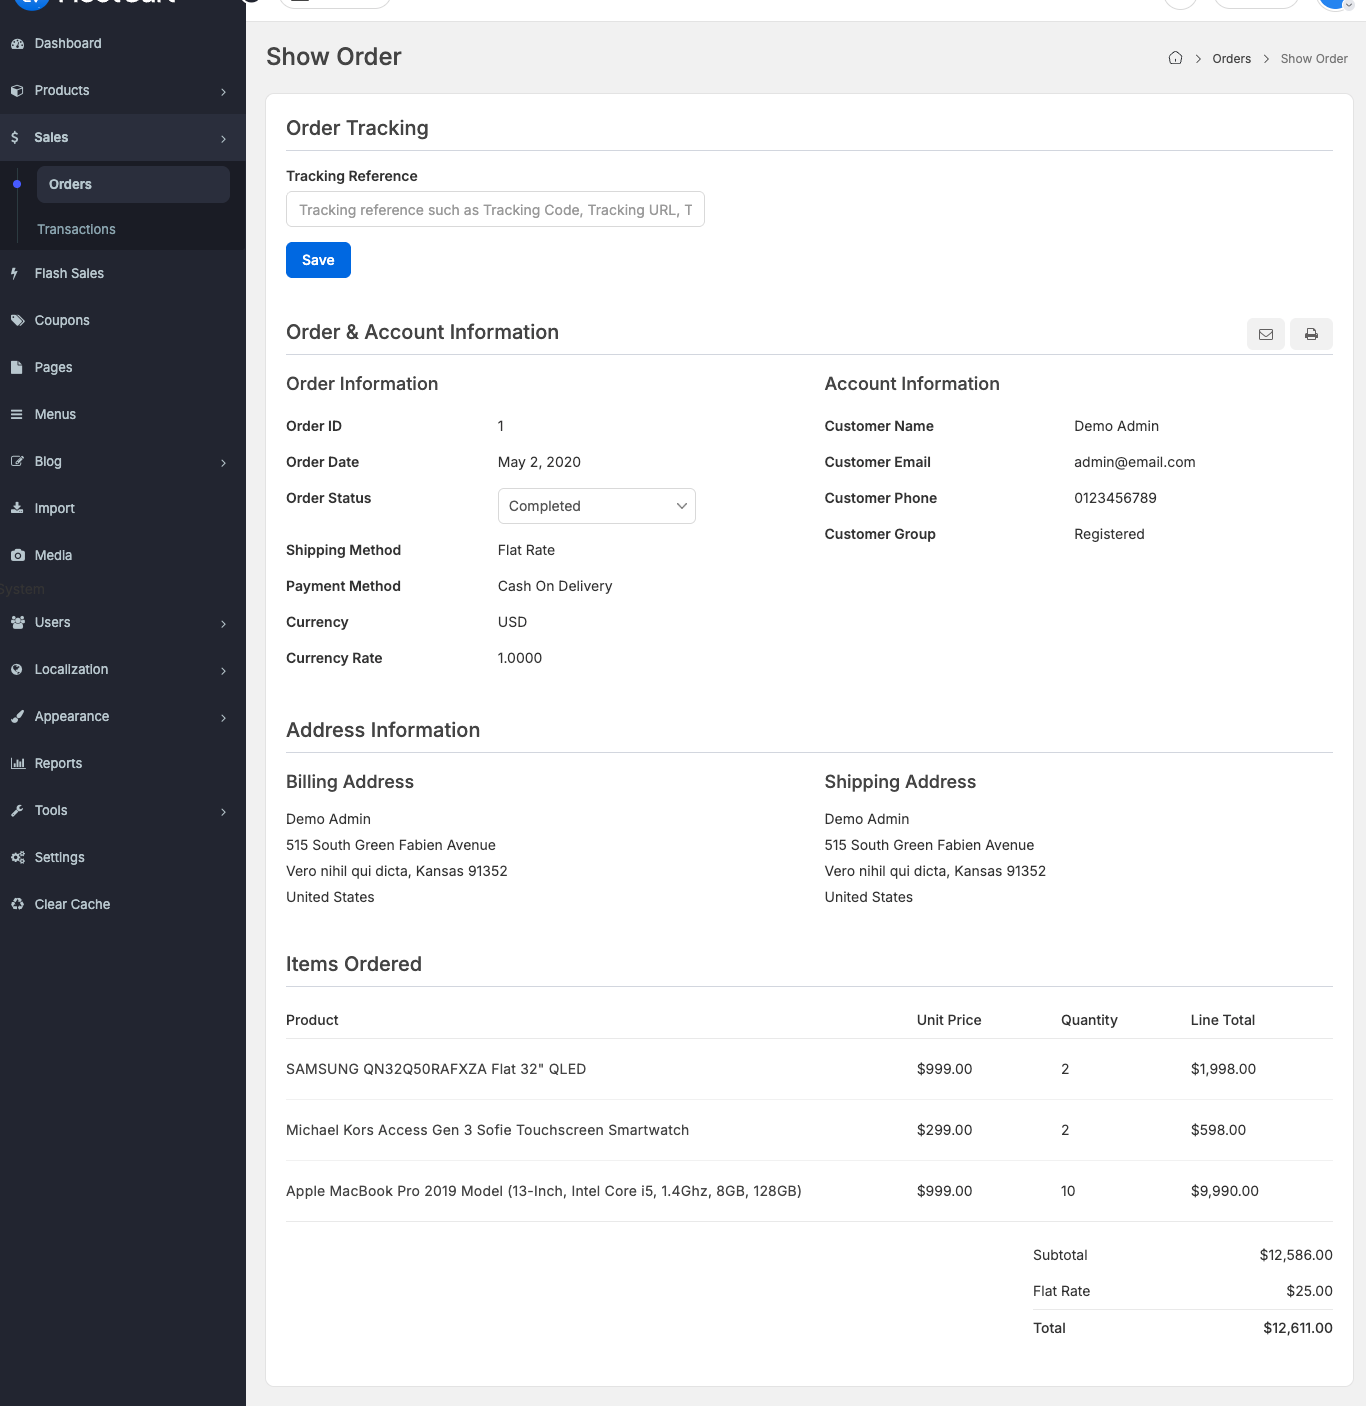Open Transactions under Sales
Image resolution: width=1366 pixels, height=1406 pixels.
click(x=76, y=229)
